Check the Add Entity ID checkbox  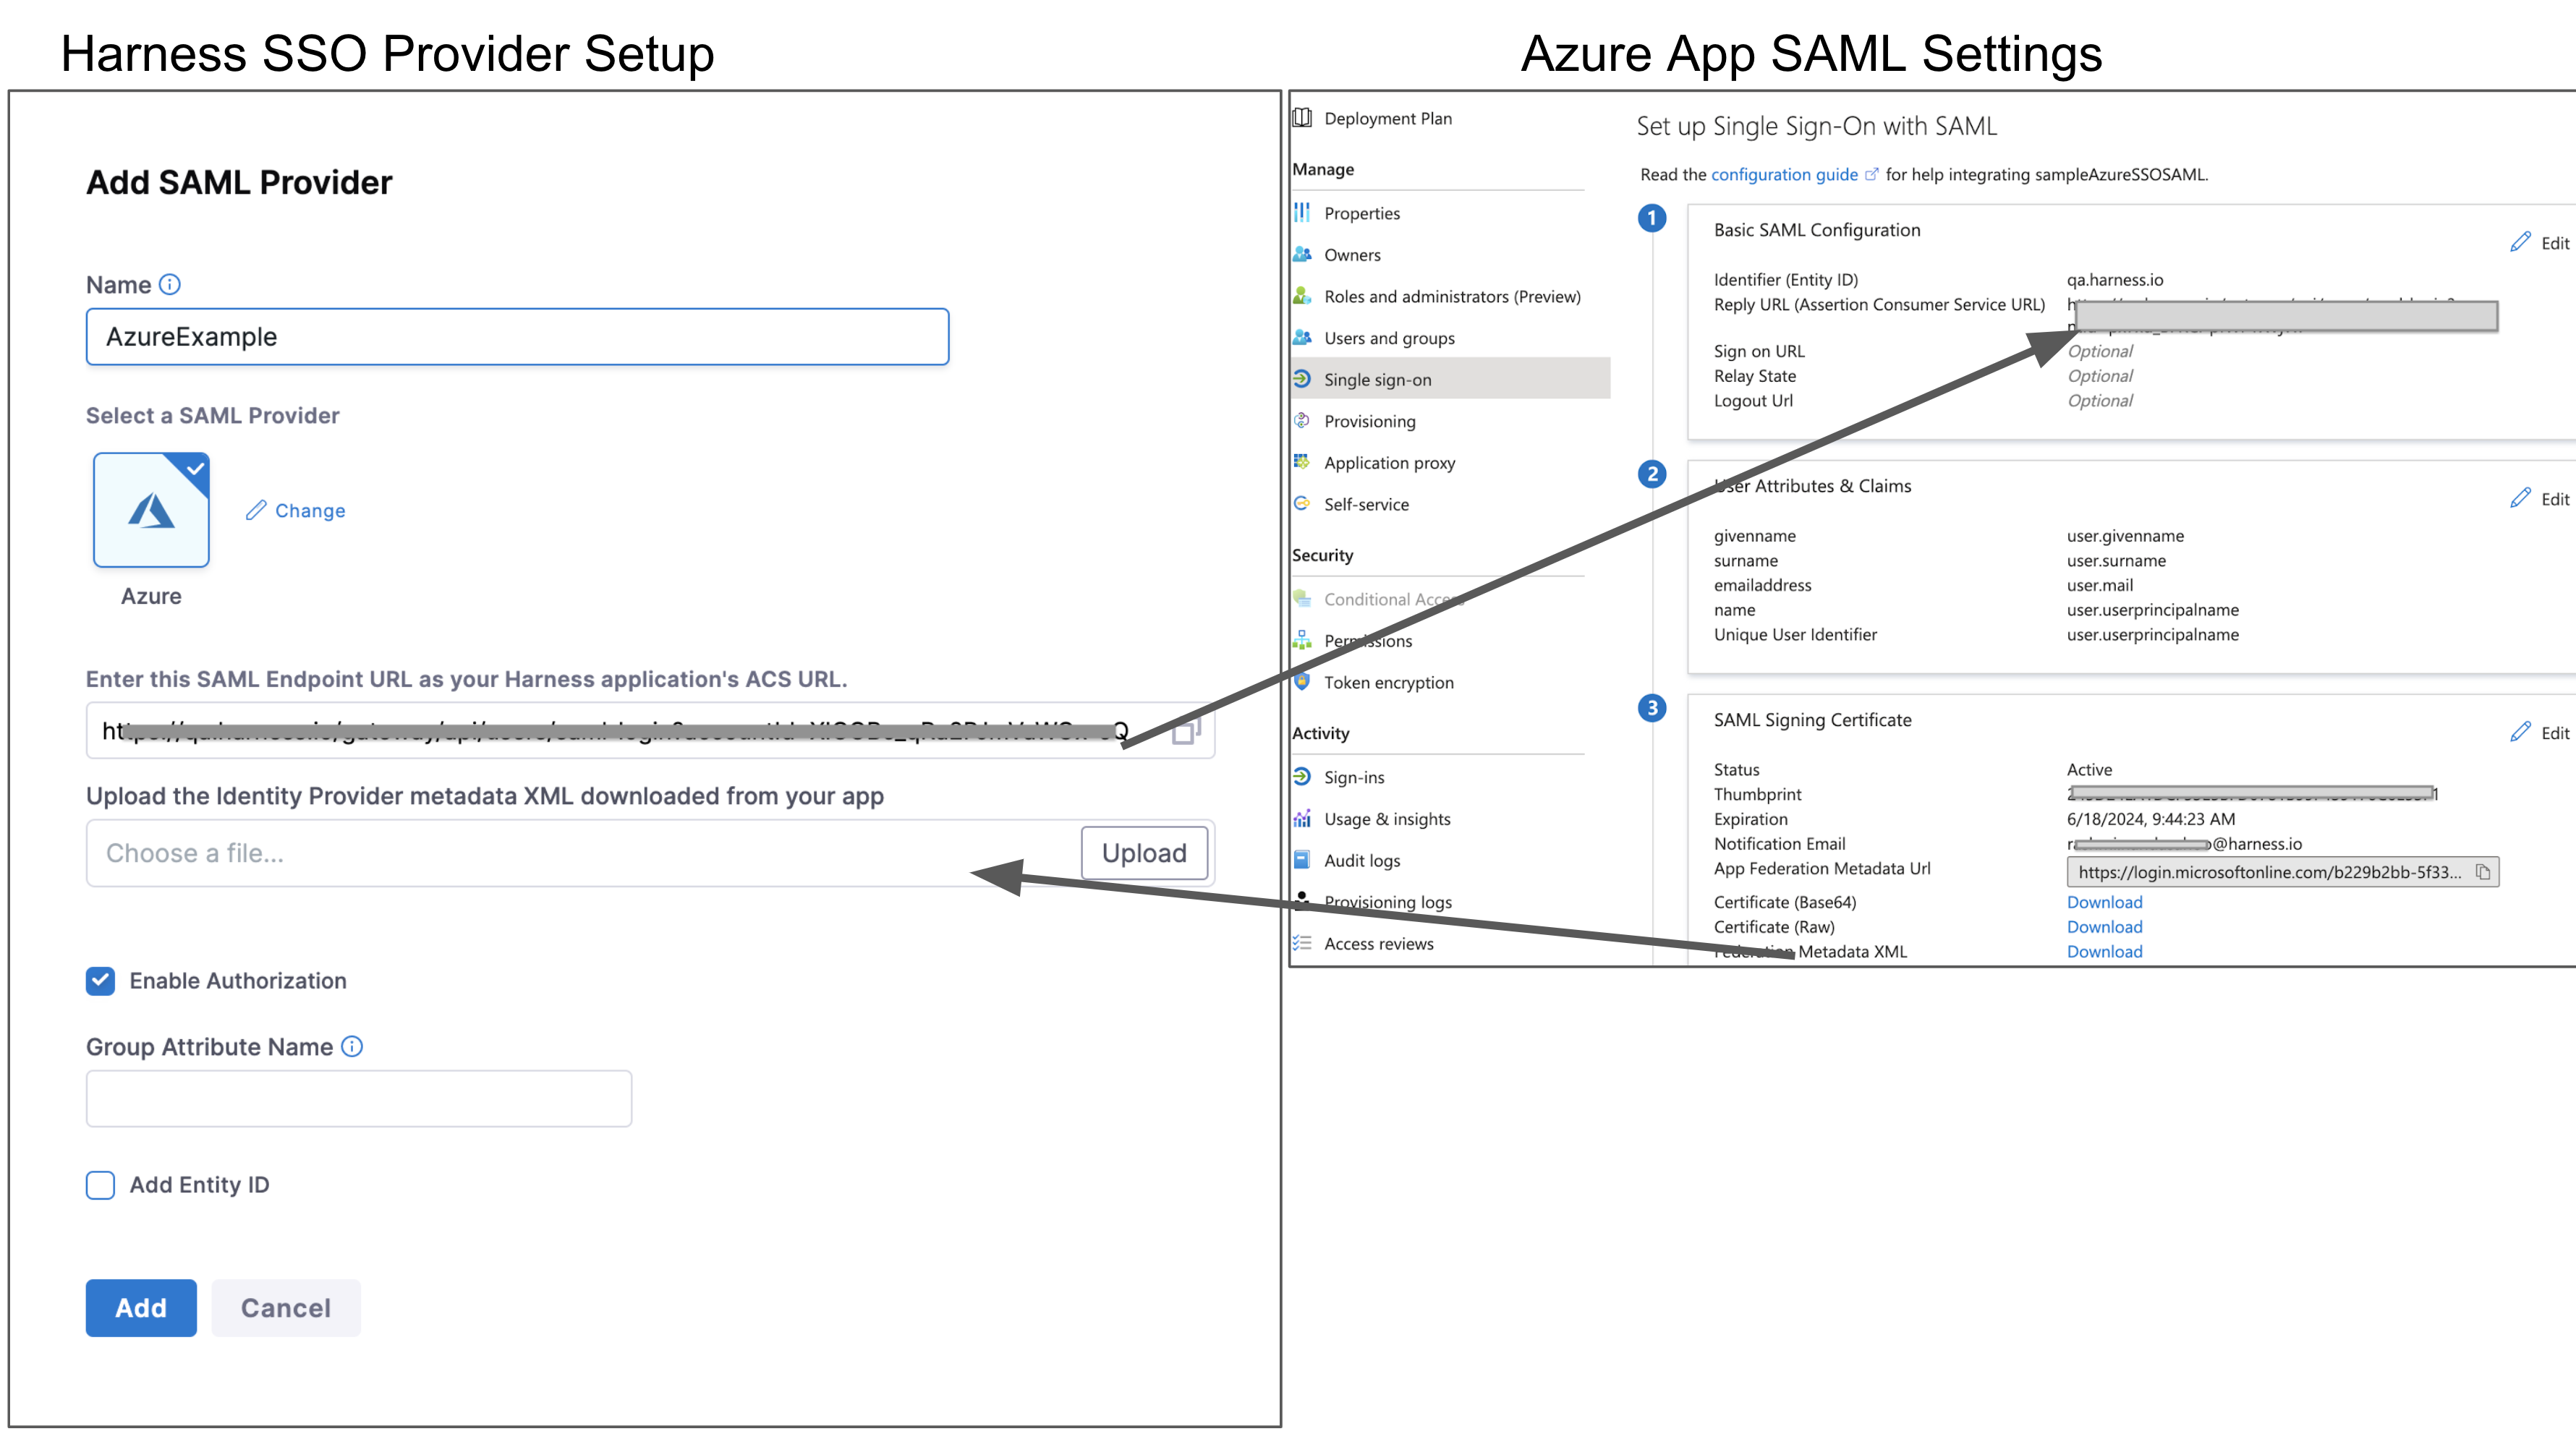pos(100,1185)
